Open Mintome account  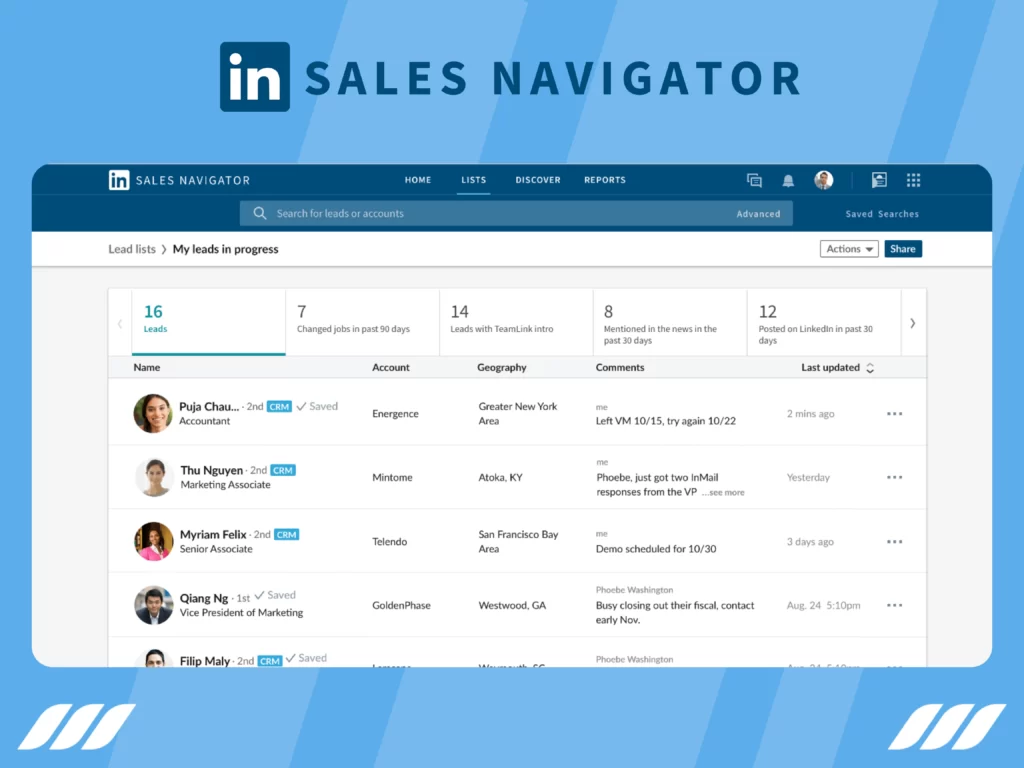(392, 477)
